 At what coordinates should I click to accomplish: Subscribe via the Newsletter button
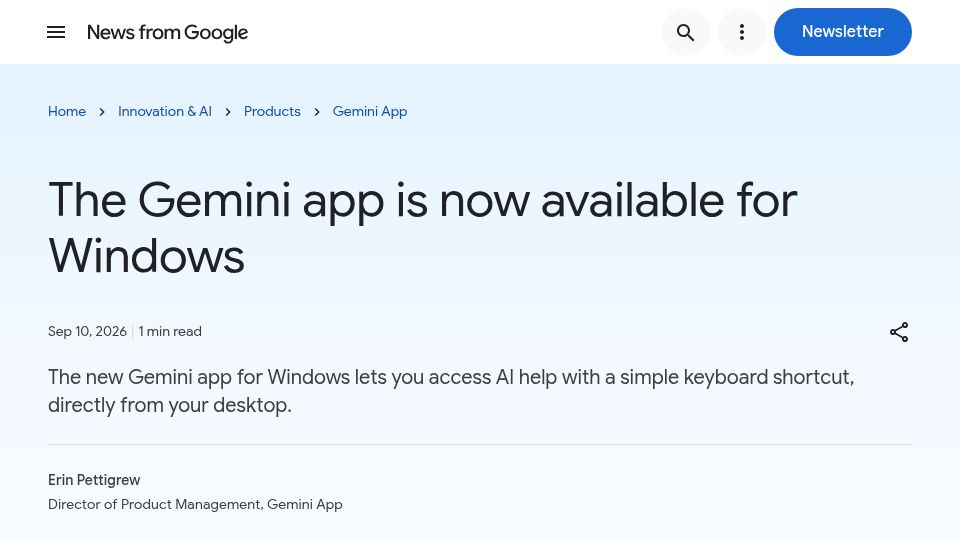(x=842, y=32)
